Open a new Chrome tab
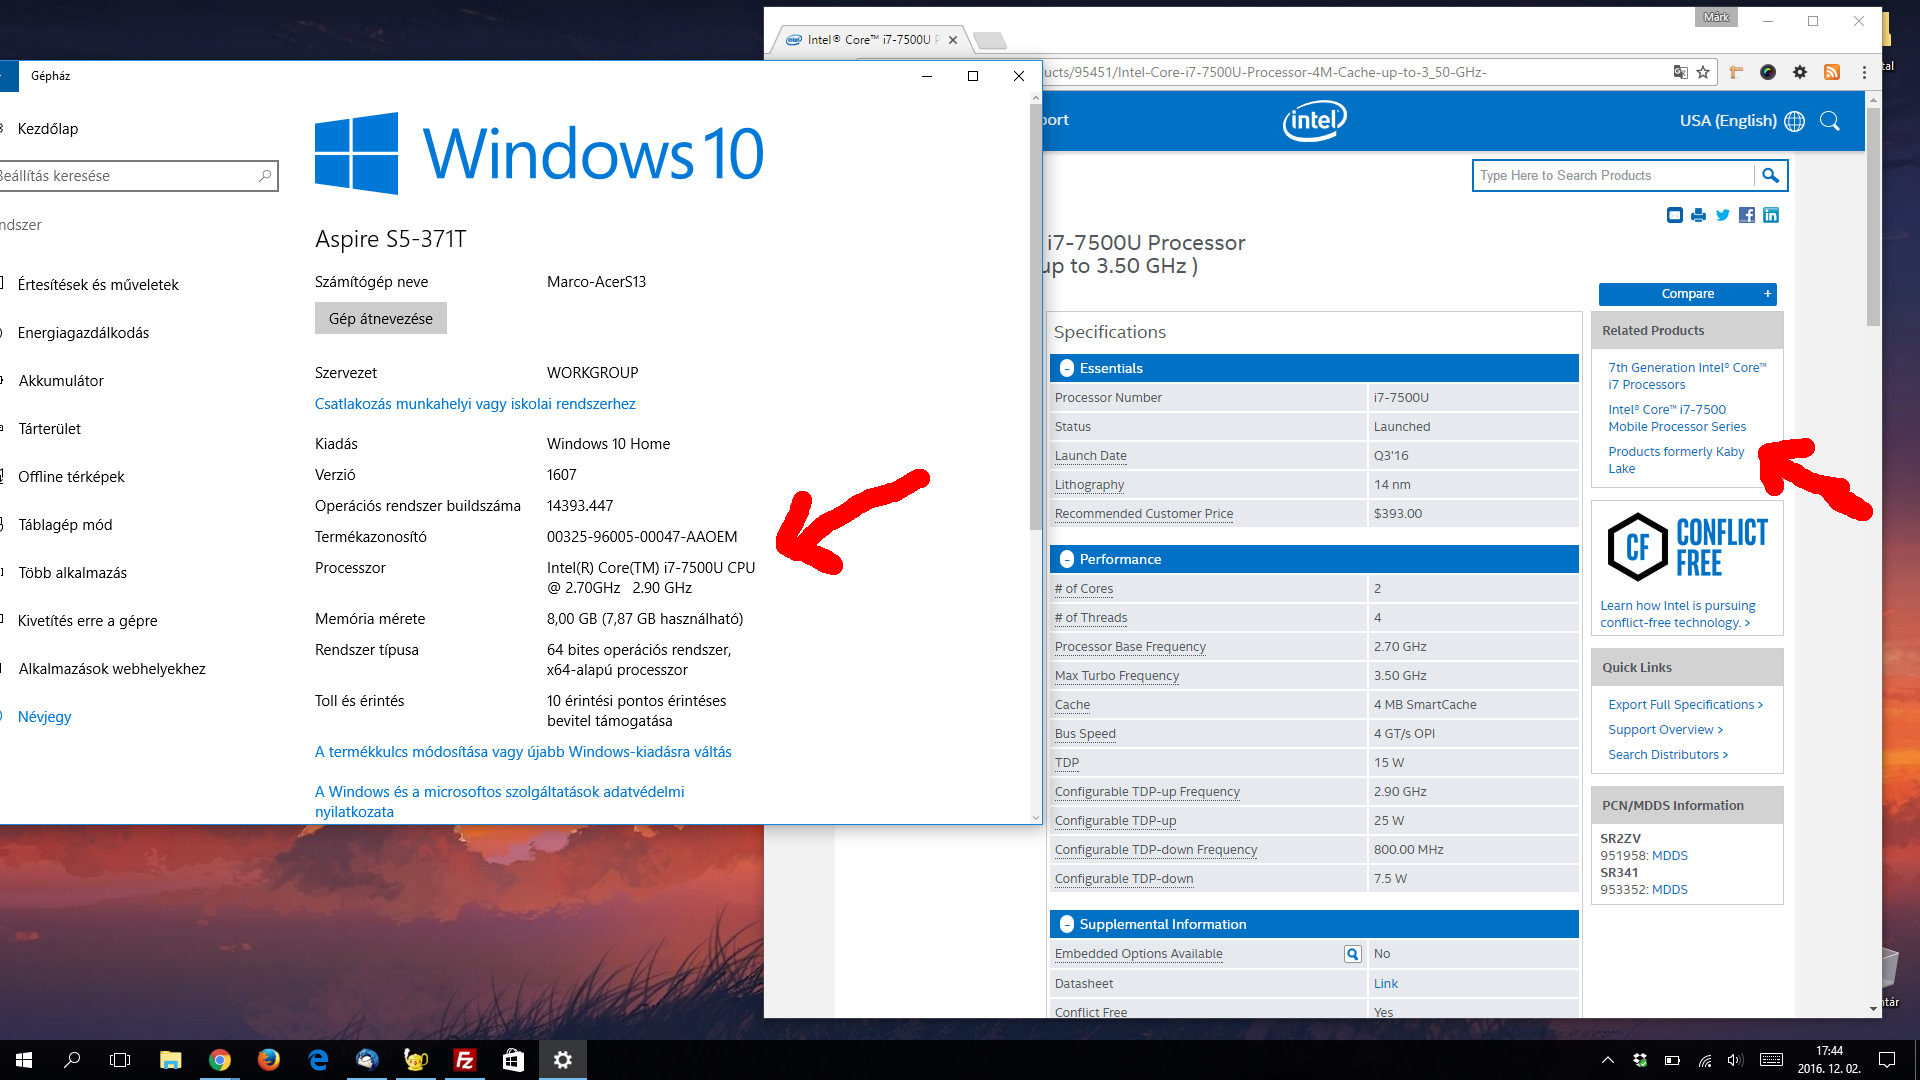The height and width of the screenshot is (1080, 1920). 989,40
